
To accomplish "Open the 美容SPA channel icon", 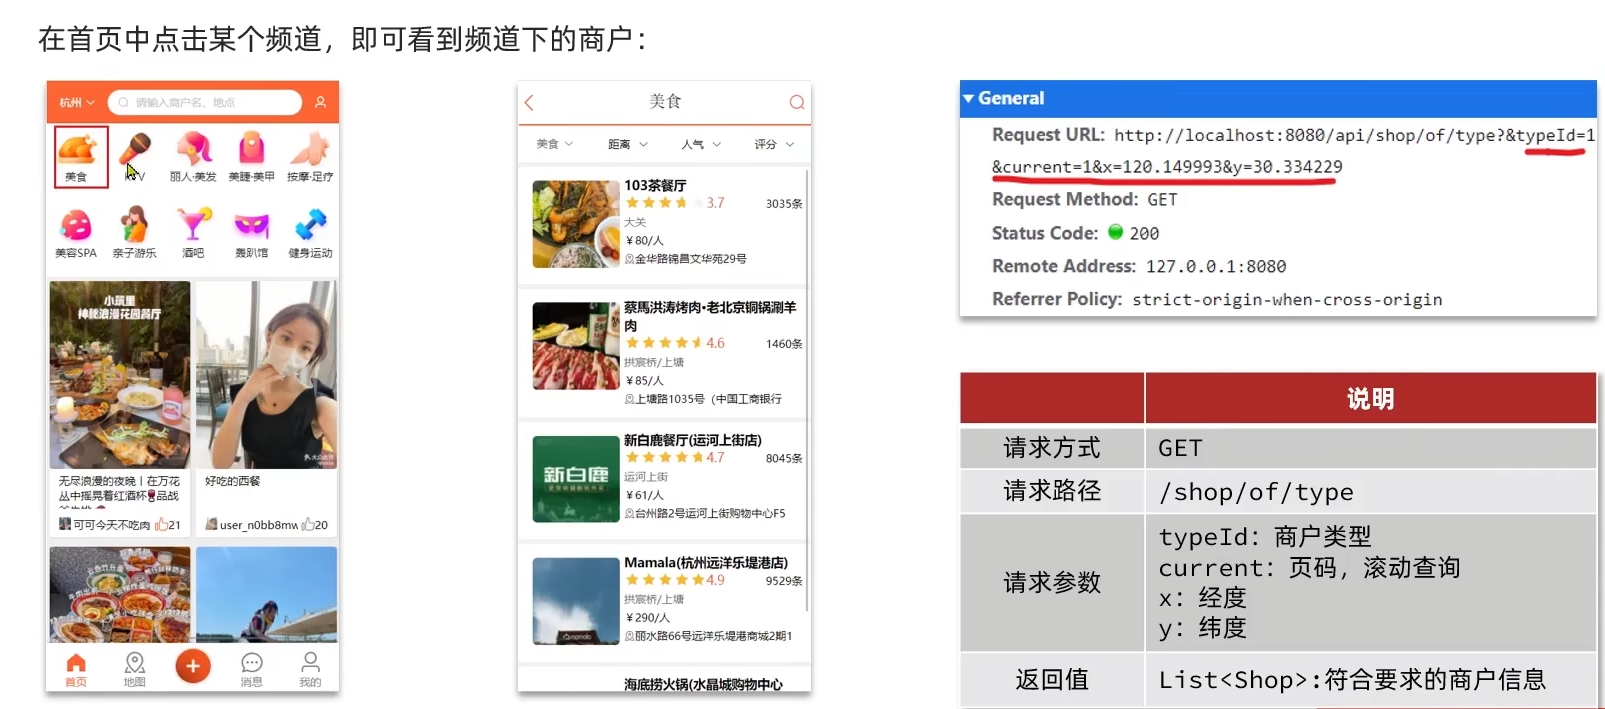I will point(76,225).
